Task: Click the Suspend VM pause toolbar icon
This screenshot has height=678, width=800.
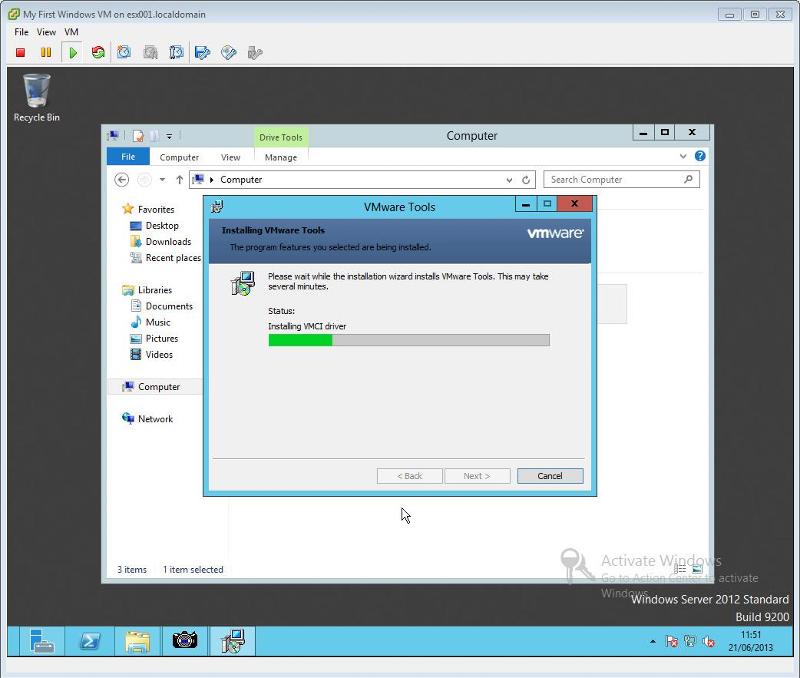Action: (x=46, y=53)
